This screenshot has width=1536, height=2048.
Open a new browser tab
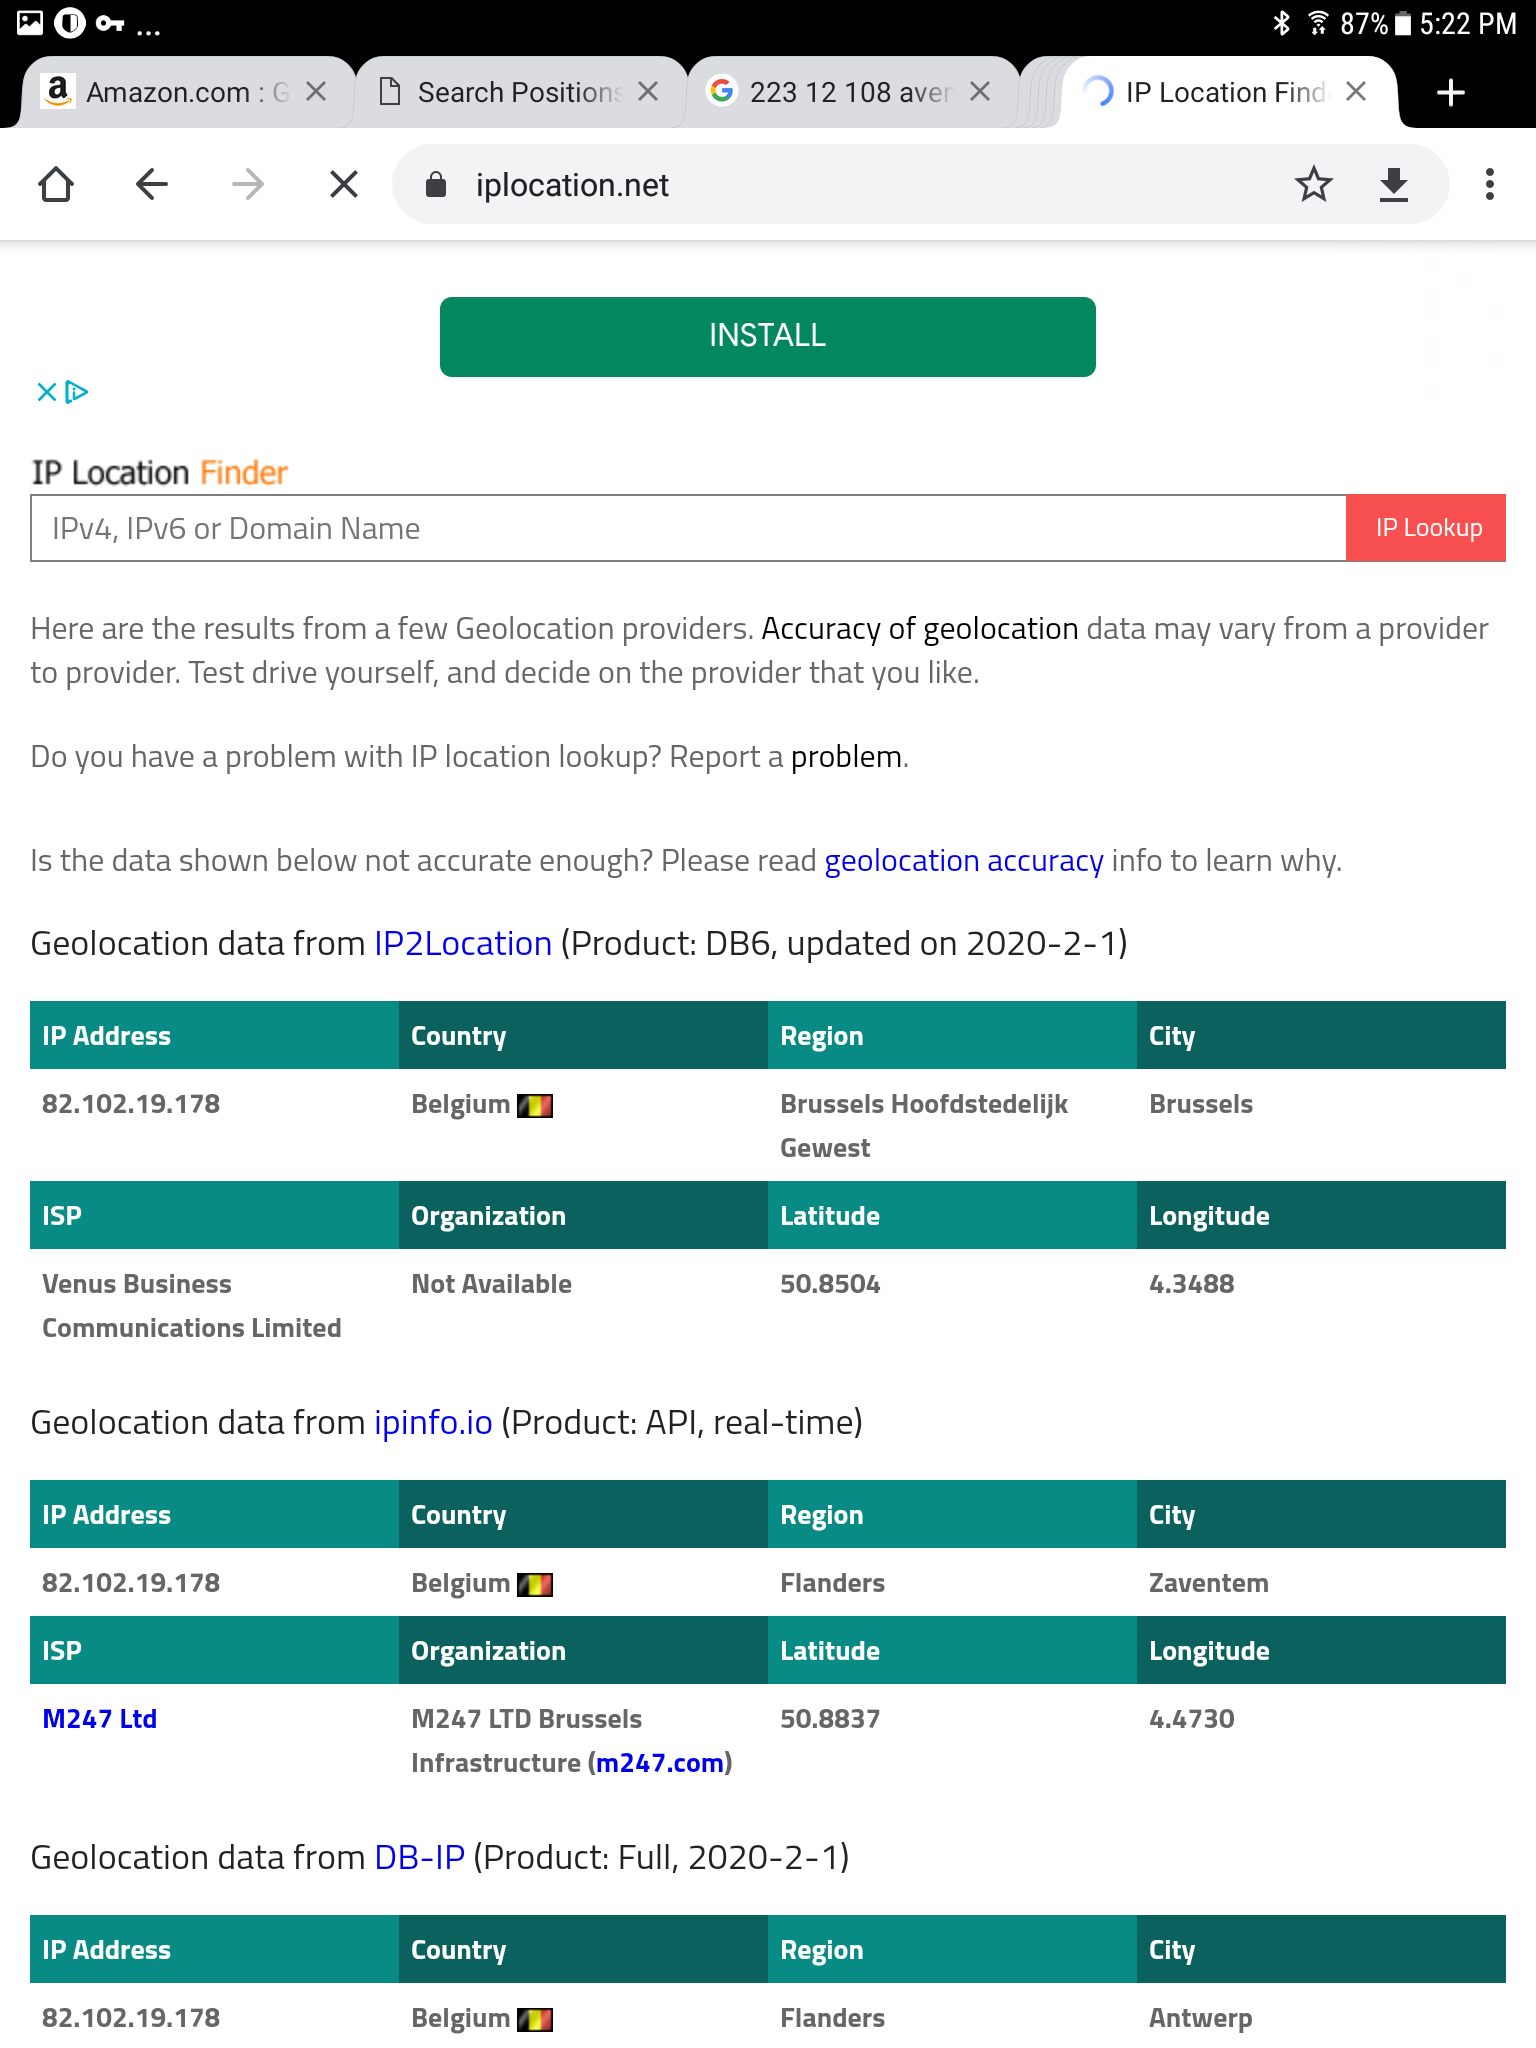[1449, 92]
